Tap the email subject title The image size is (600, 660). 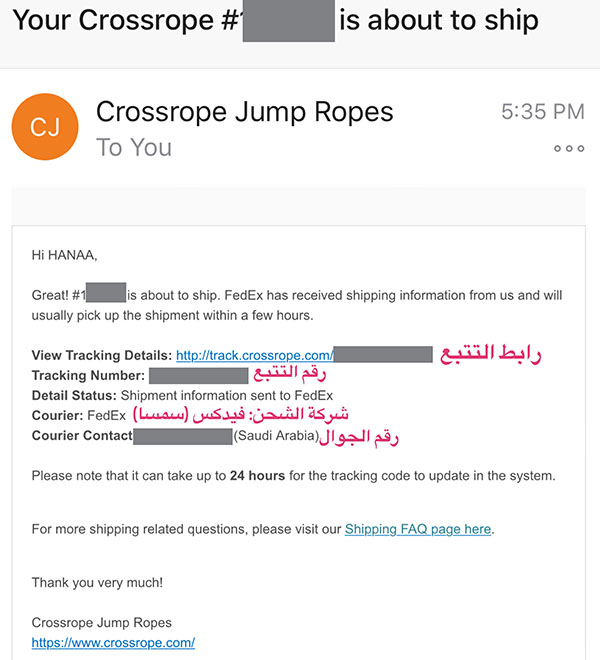click(275, 20)
